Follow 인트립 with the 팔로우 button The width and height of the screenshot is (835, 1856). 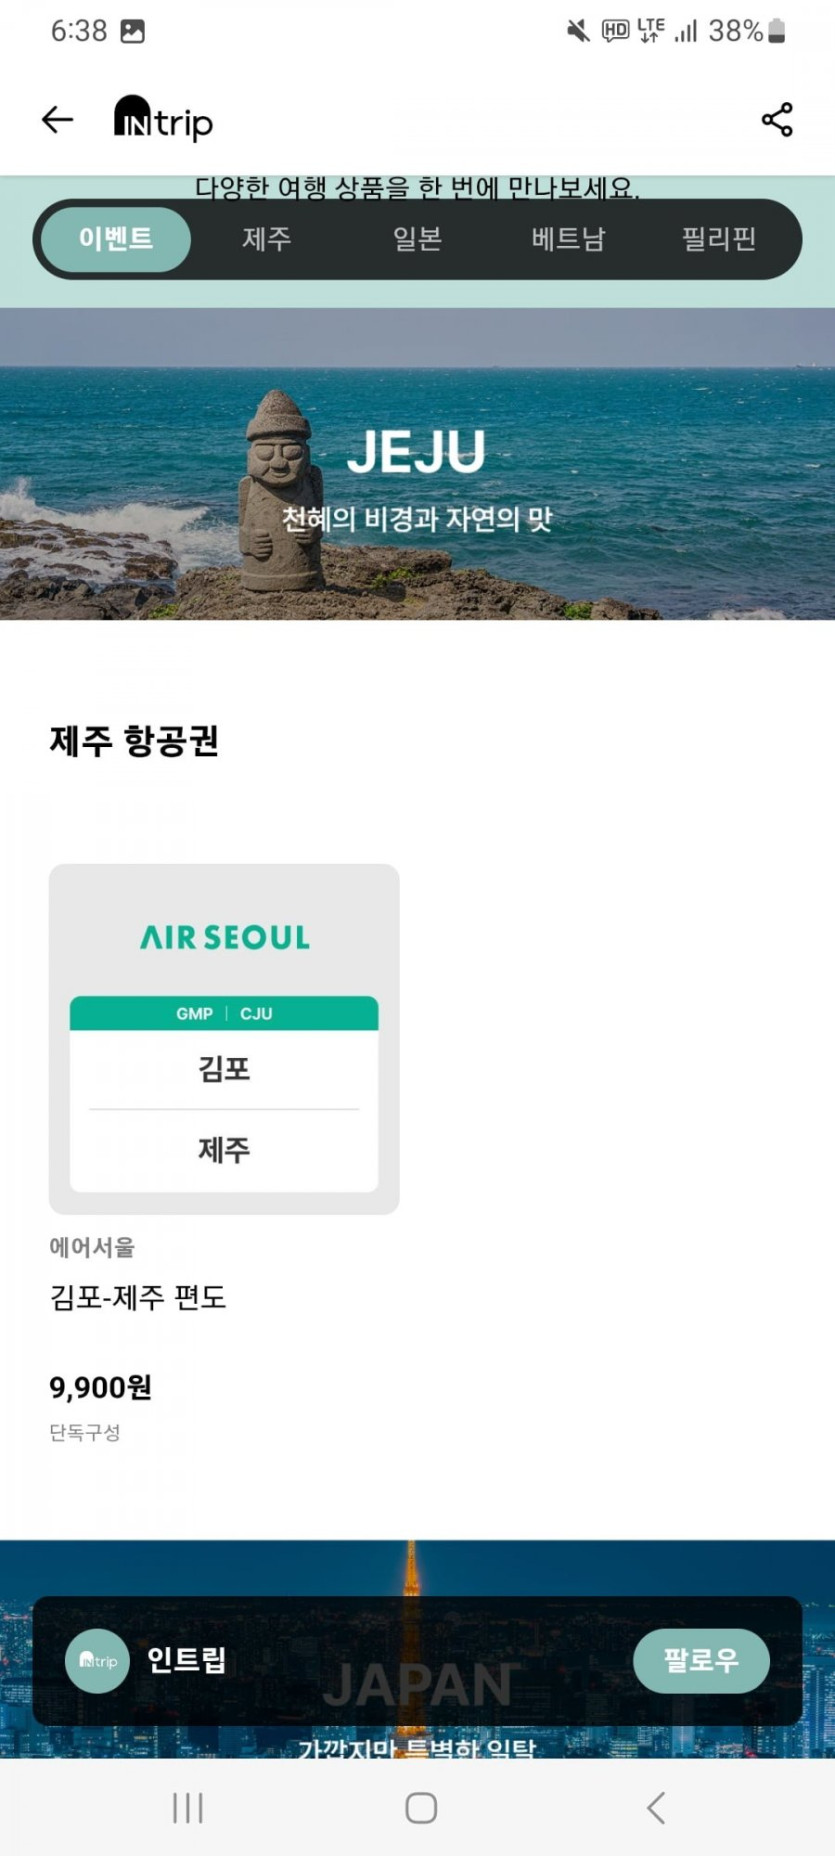coord(701,1661)
